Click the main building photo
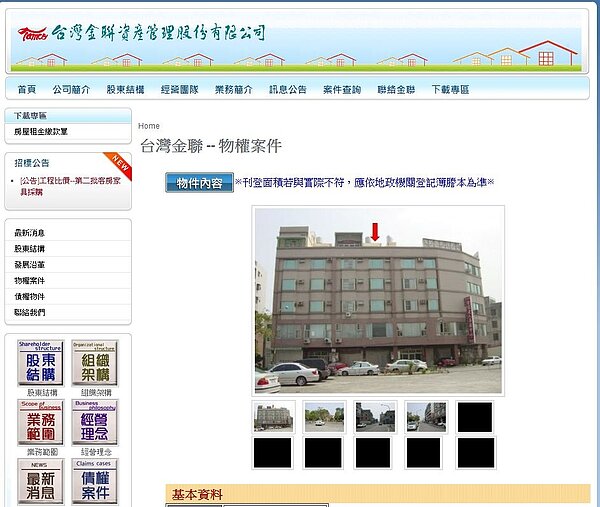 (x=378, y=301)
